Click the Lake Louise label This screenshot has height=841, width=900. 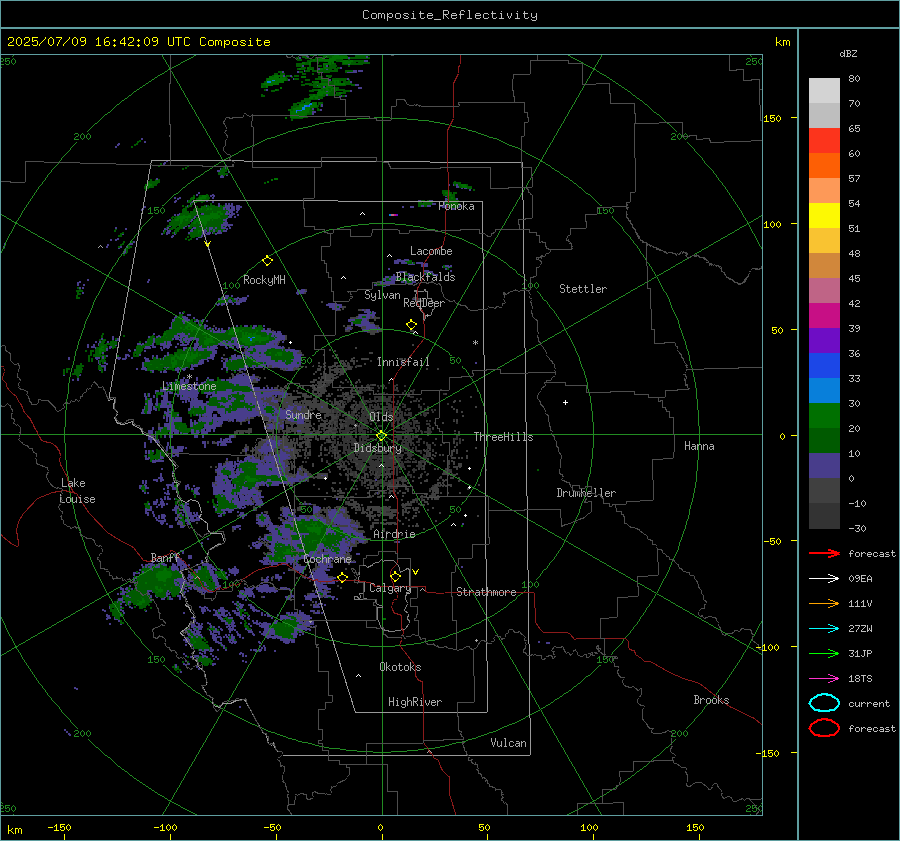tap(78, 491)
